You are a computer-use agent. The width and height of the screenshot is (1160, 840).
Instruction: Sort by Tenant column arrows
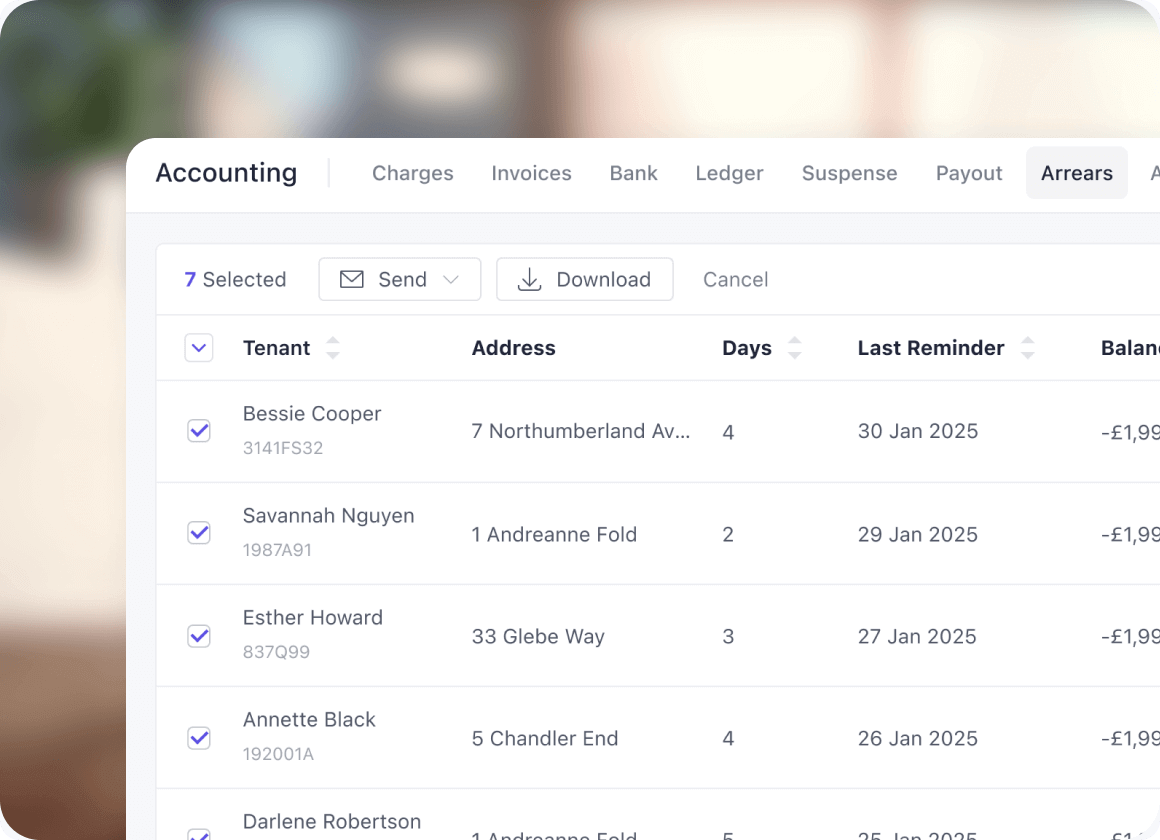pyautogui.click(x=333, y=348)
